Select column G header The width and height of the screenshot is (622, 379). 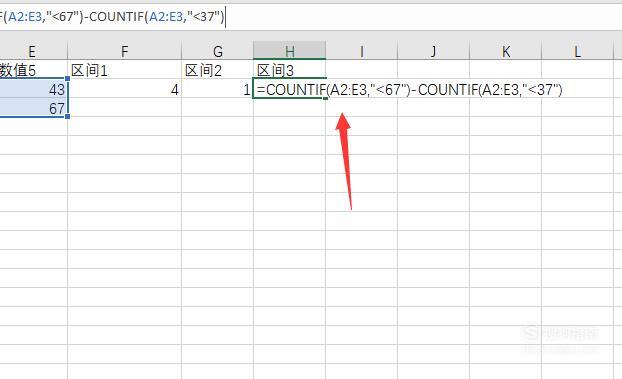(217, 51)
